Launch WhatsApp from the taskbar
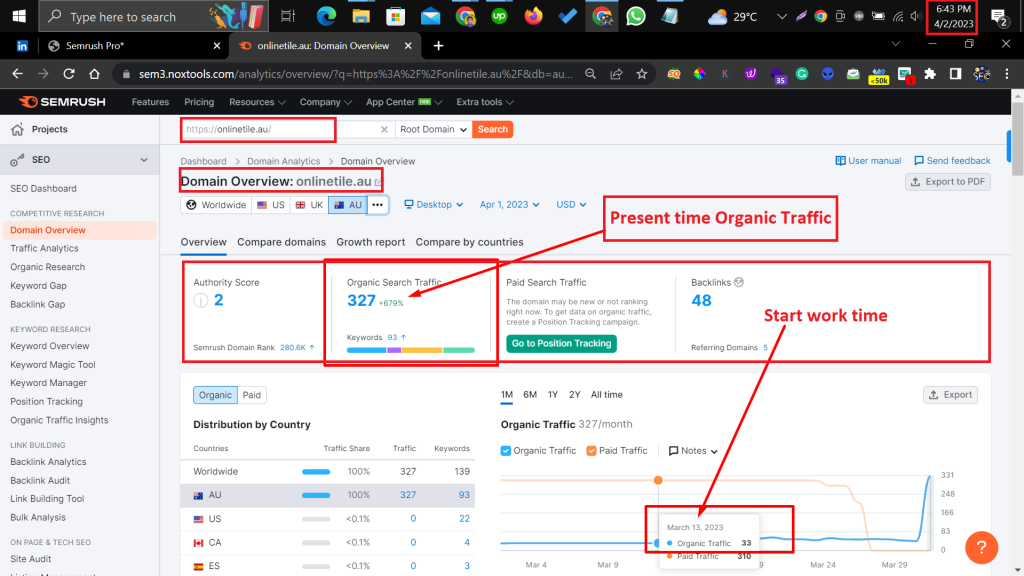Image resolution: width=1024 pixels, height=576 pixels. point(635,16)
